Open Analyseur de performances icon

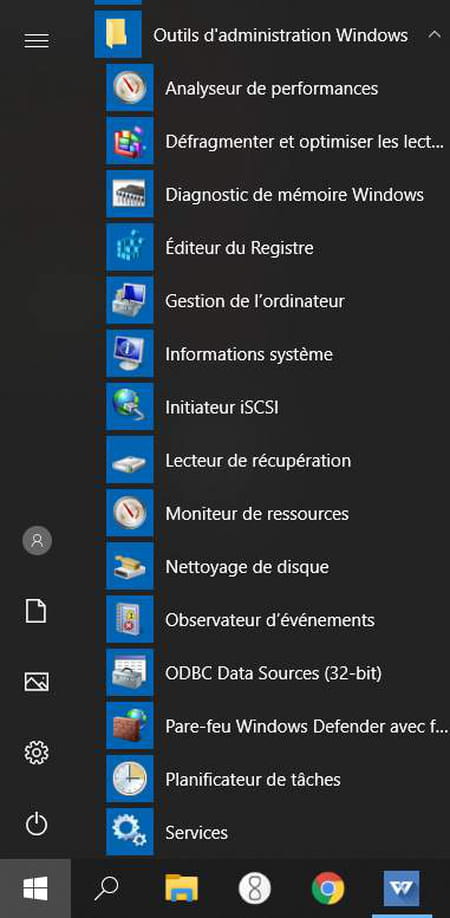pyautogui.click(x=129, y=88)
